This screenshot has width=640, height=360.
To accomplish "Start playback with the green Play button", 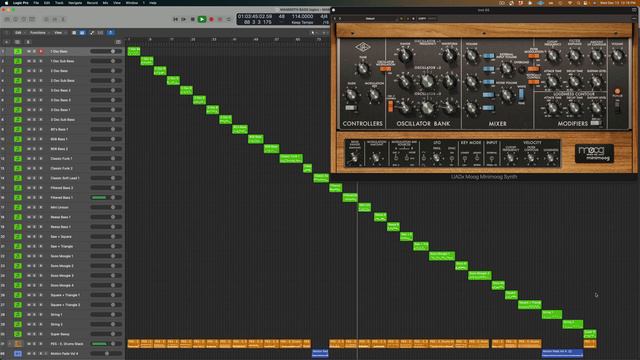I will pyautogui.click(x=202, y=19).
